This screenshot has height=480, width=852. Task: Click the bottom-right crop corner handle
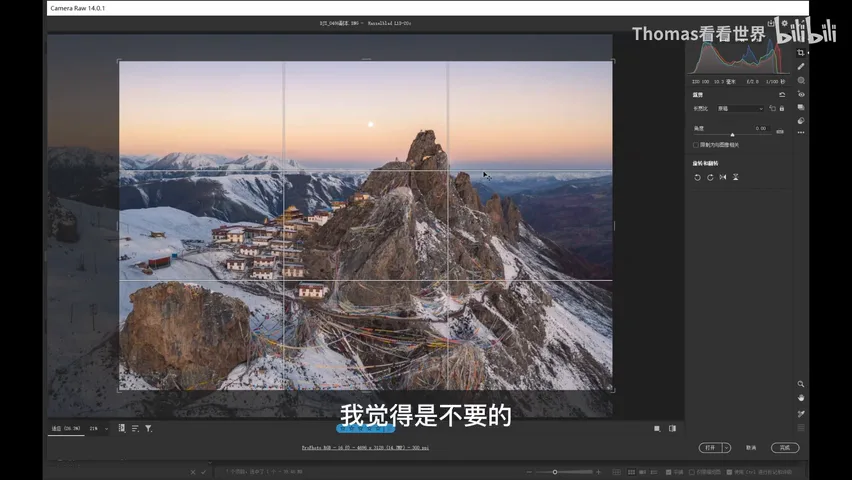[x=612, y=389]
